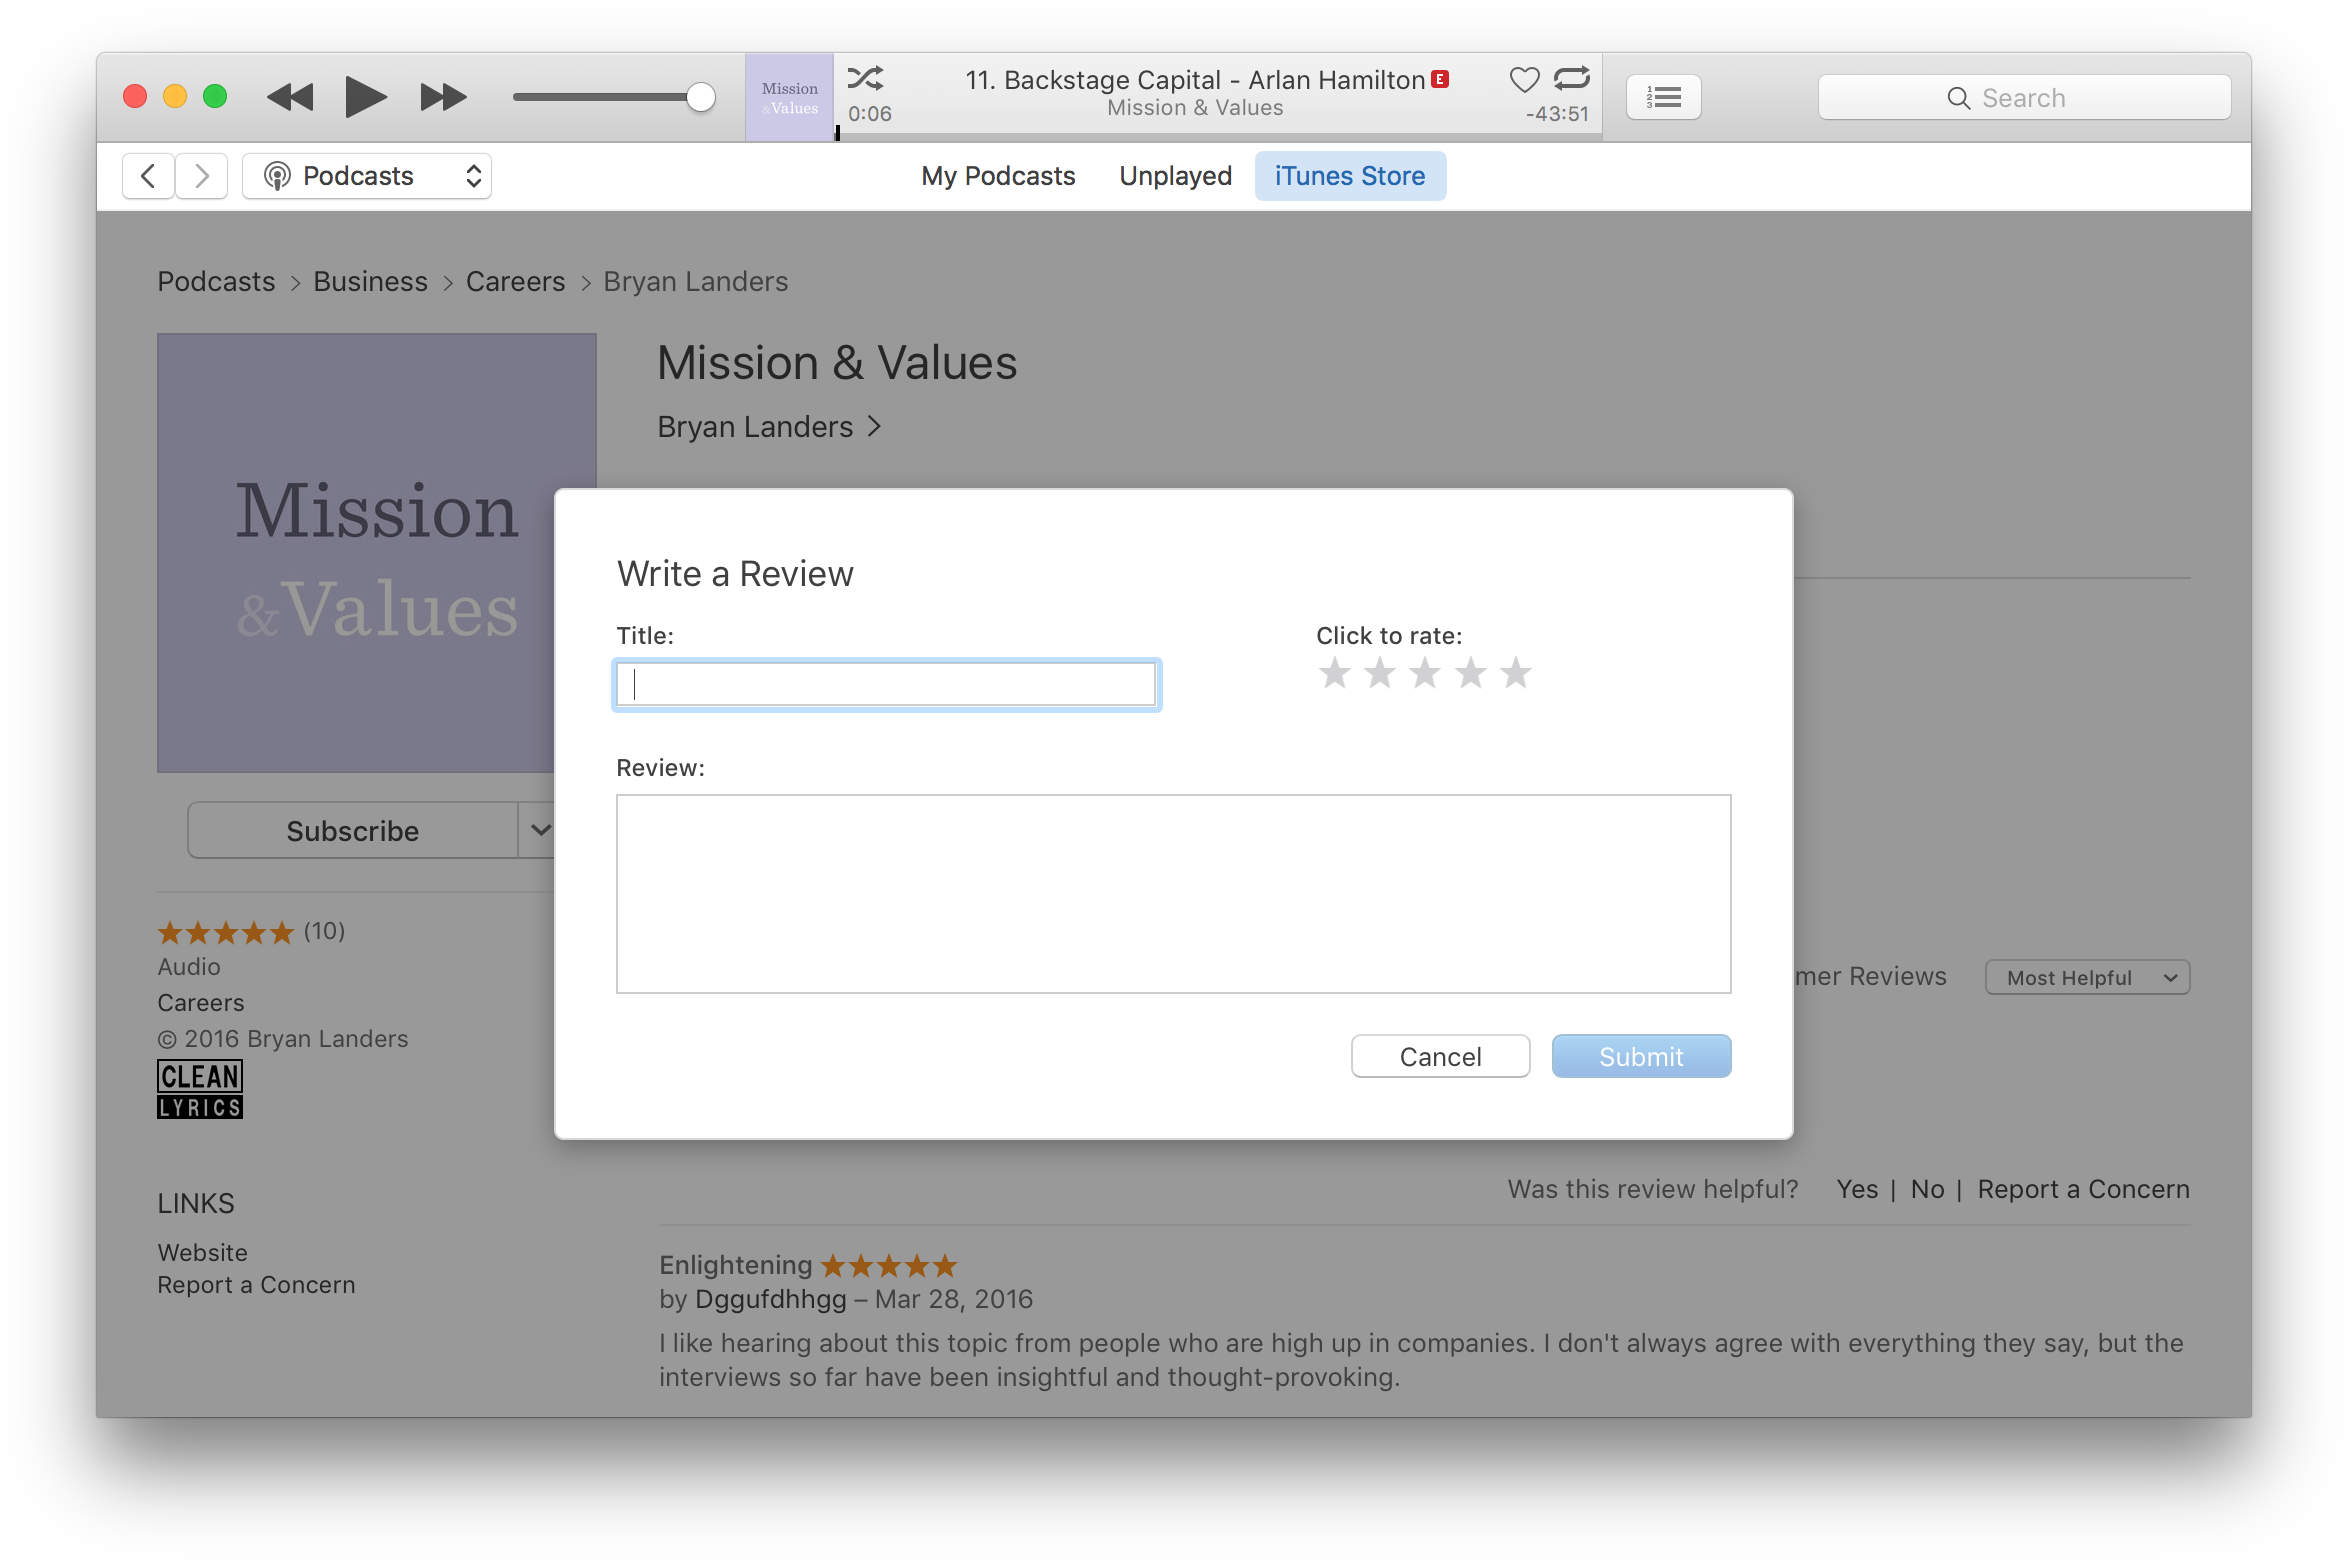Click the play button
This screenshot has height=1565, width=2347.
tap(365, 97)
